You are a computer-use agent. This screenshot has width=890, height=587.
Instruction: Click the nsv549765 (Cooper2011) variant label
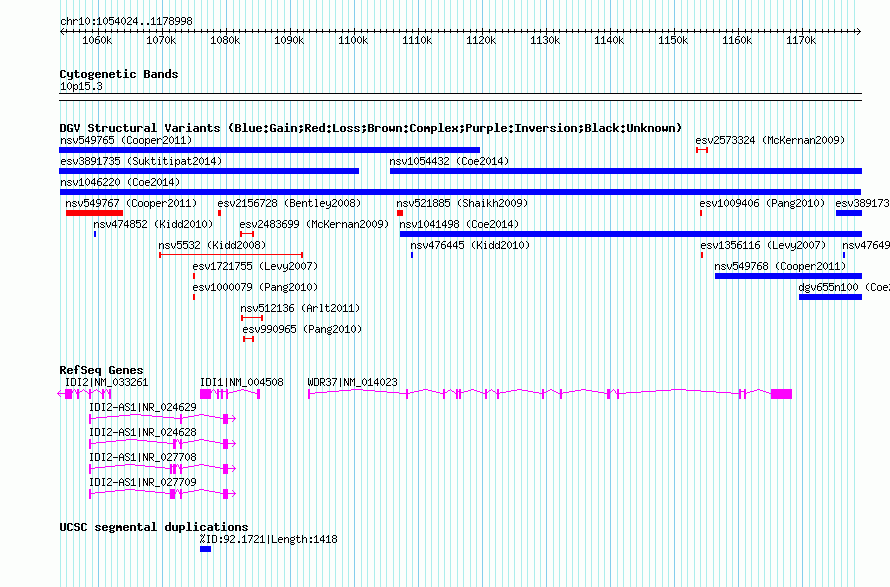pyautogui.click(x=126, y=140)
